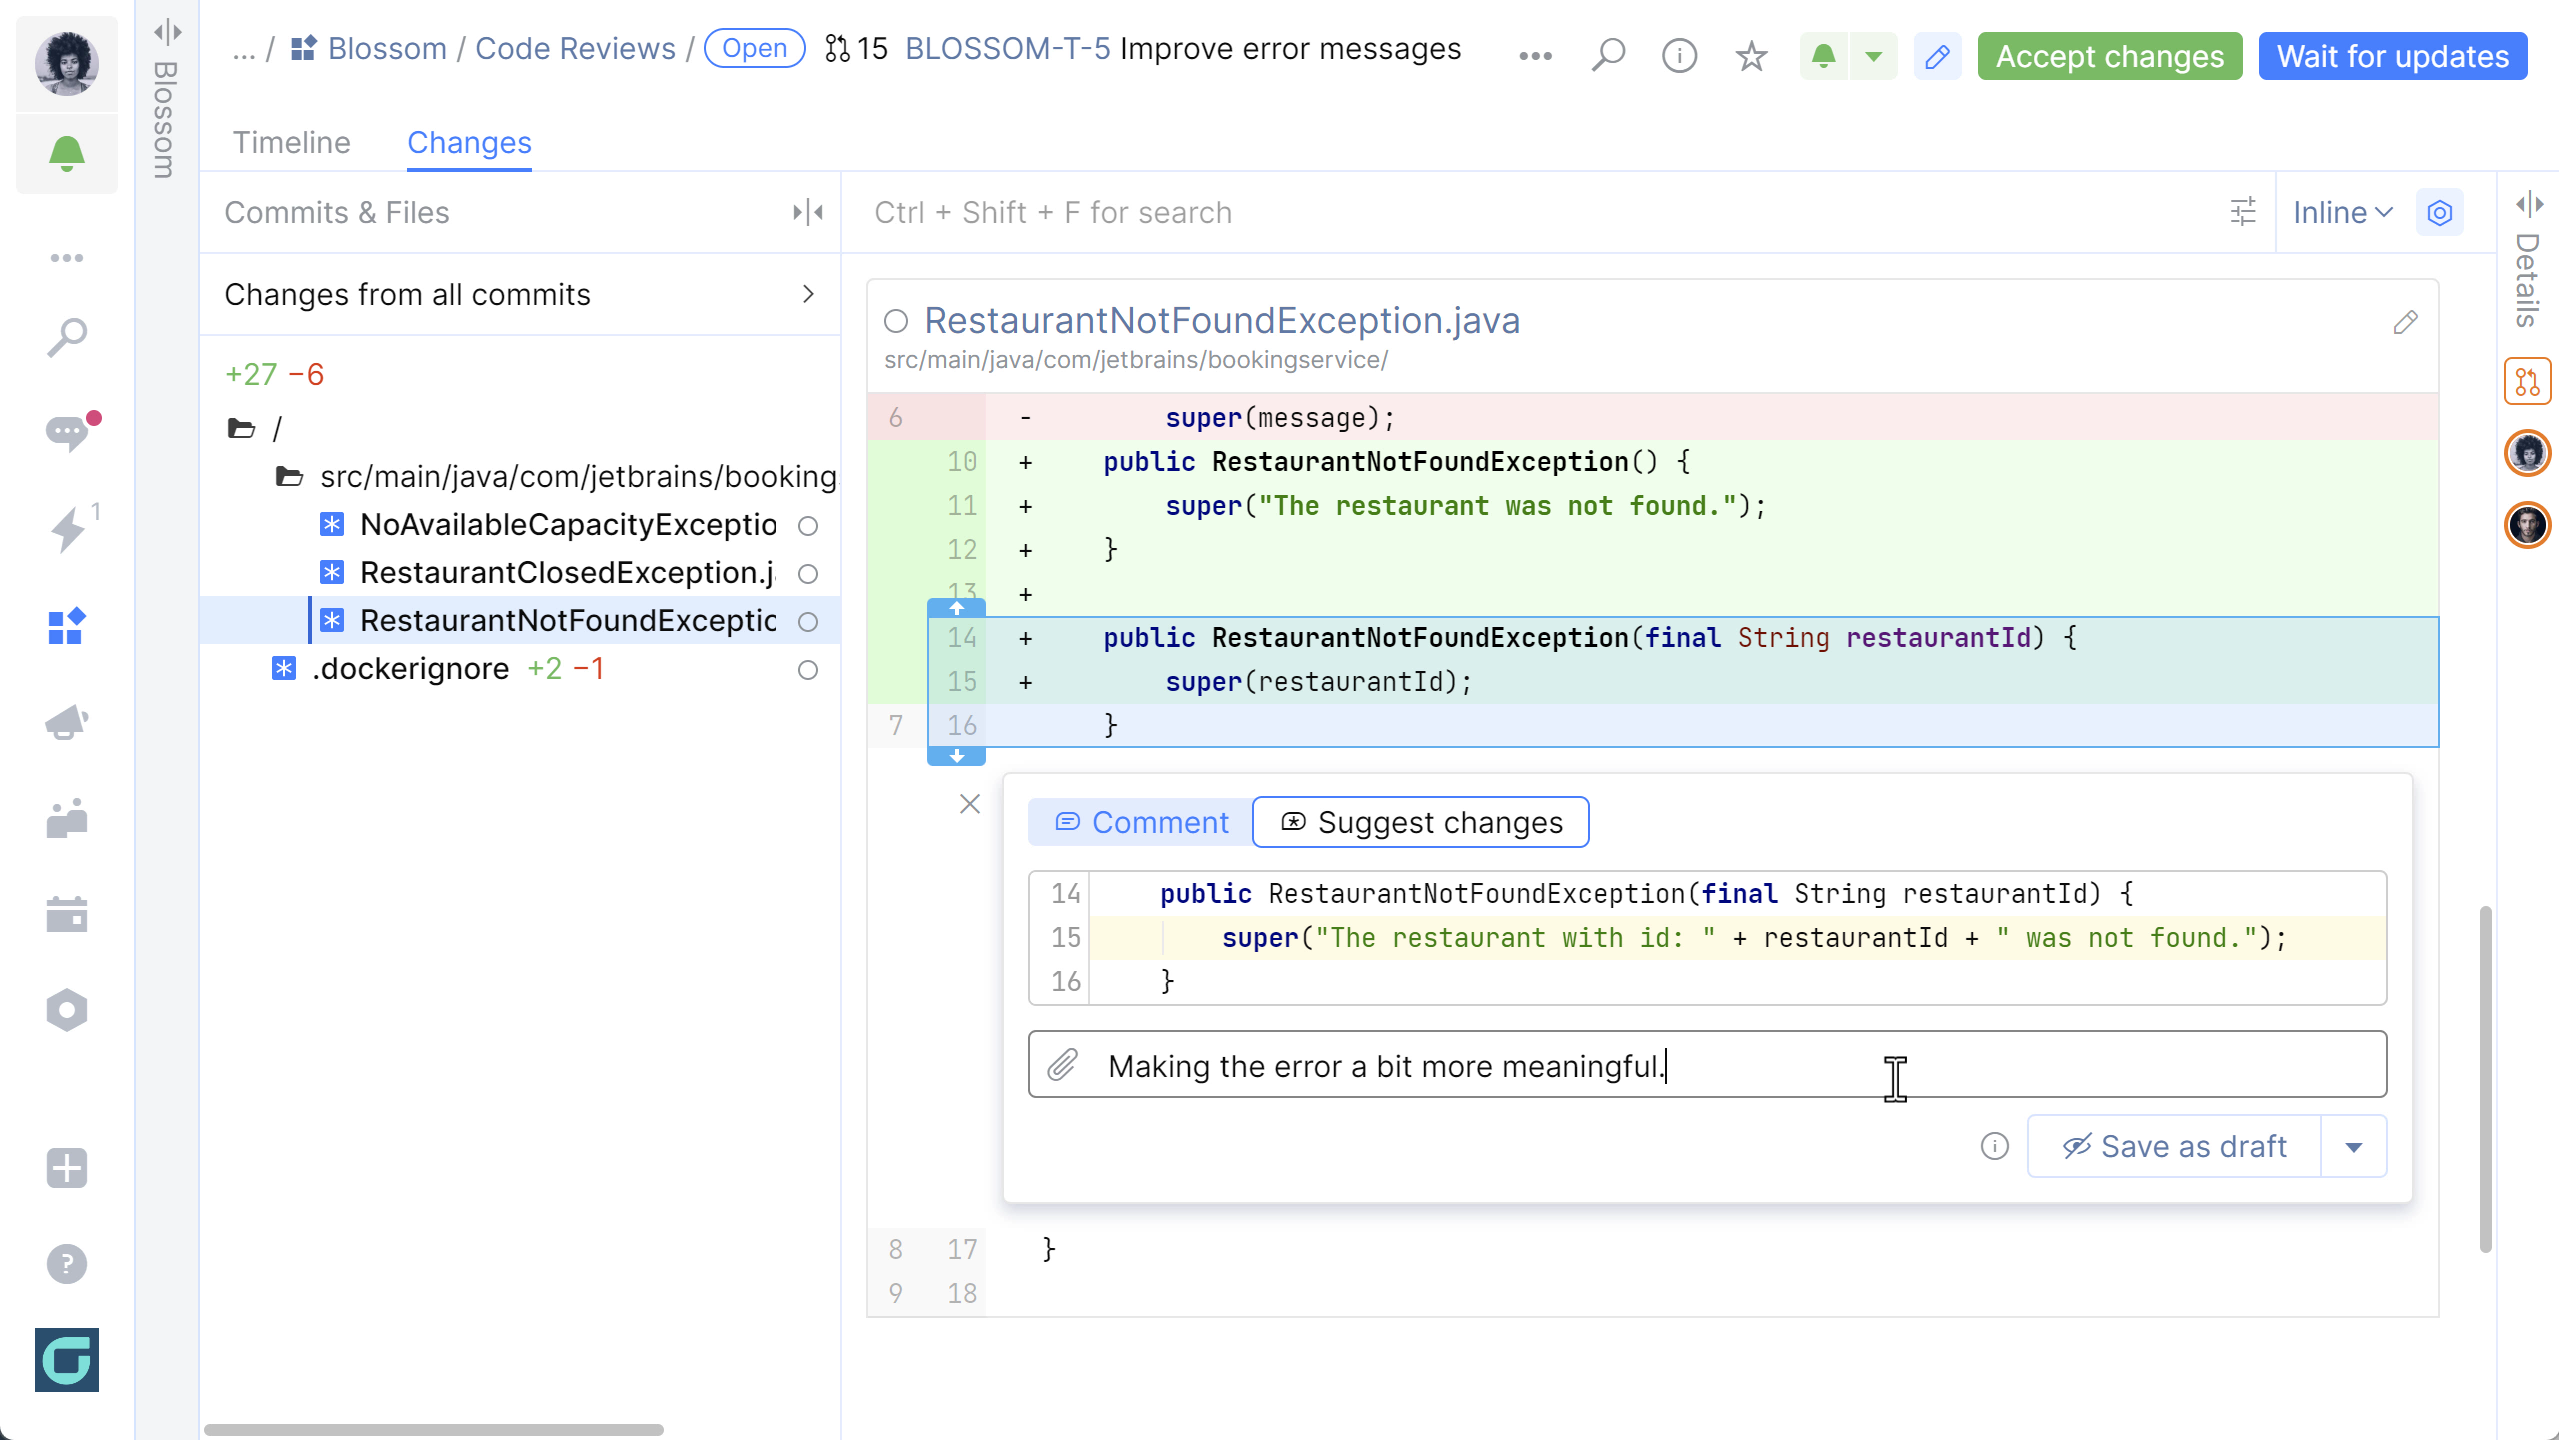
Task: Extend selection downward with arrow handle
Action: (957, 757)
